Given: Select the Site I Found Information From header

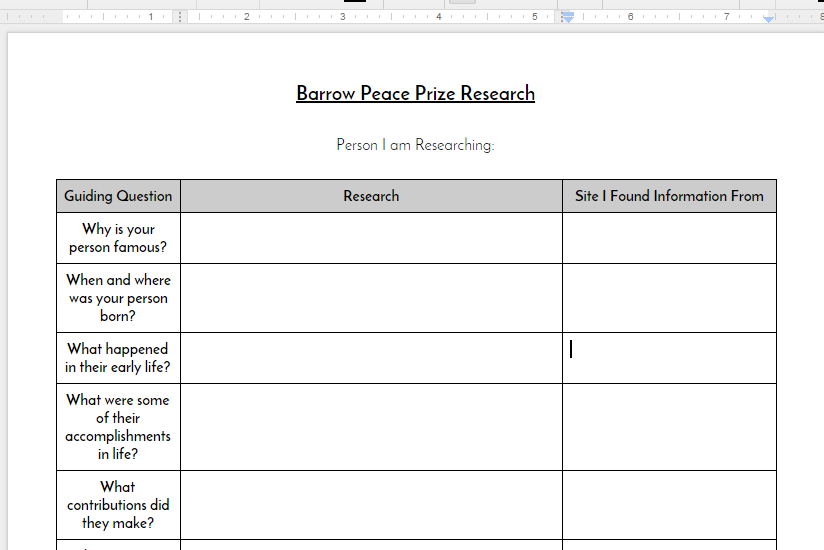Looking at the screenshot, I should [x=669, y=196].
